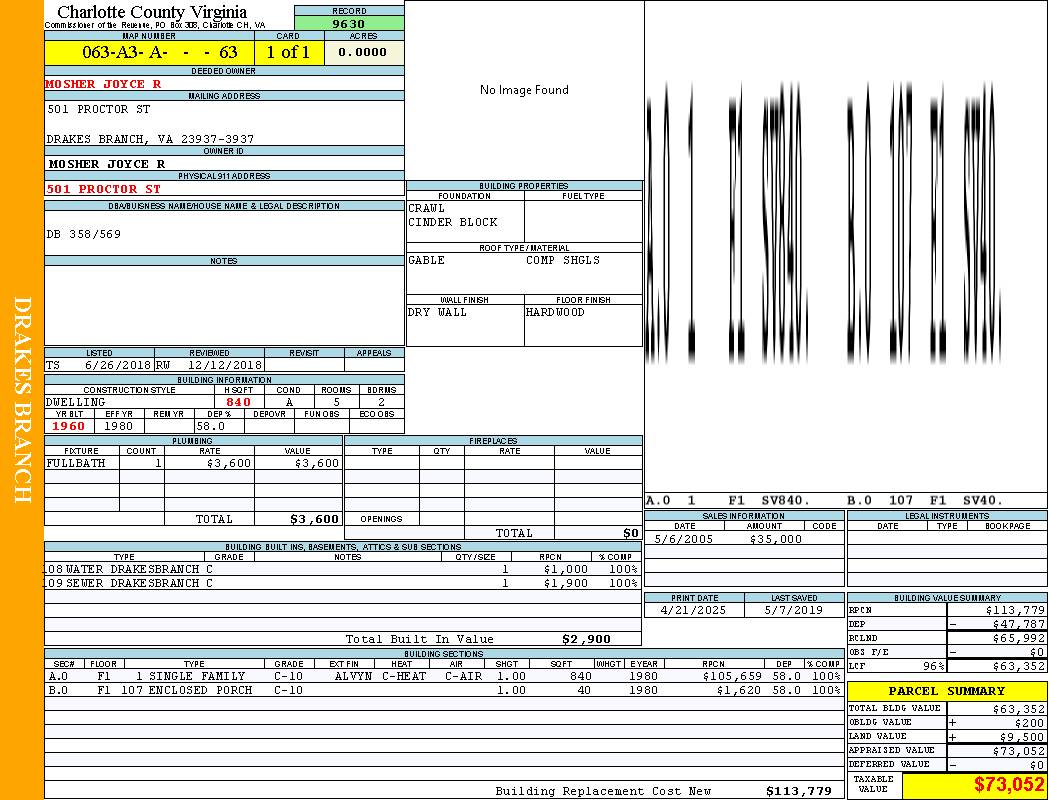This screenshot has height=800, width=1050.
Task: Click the DRAKES BRANCH vertical side banner
Action: [x=22, y=400]
